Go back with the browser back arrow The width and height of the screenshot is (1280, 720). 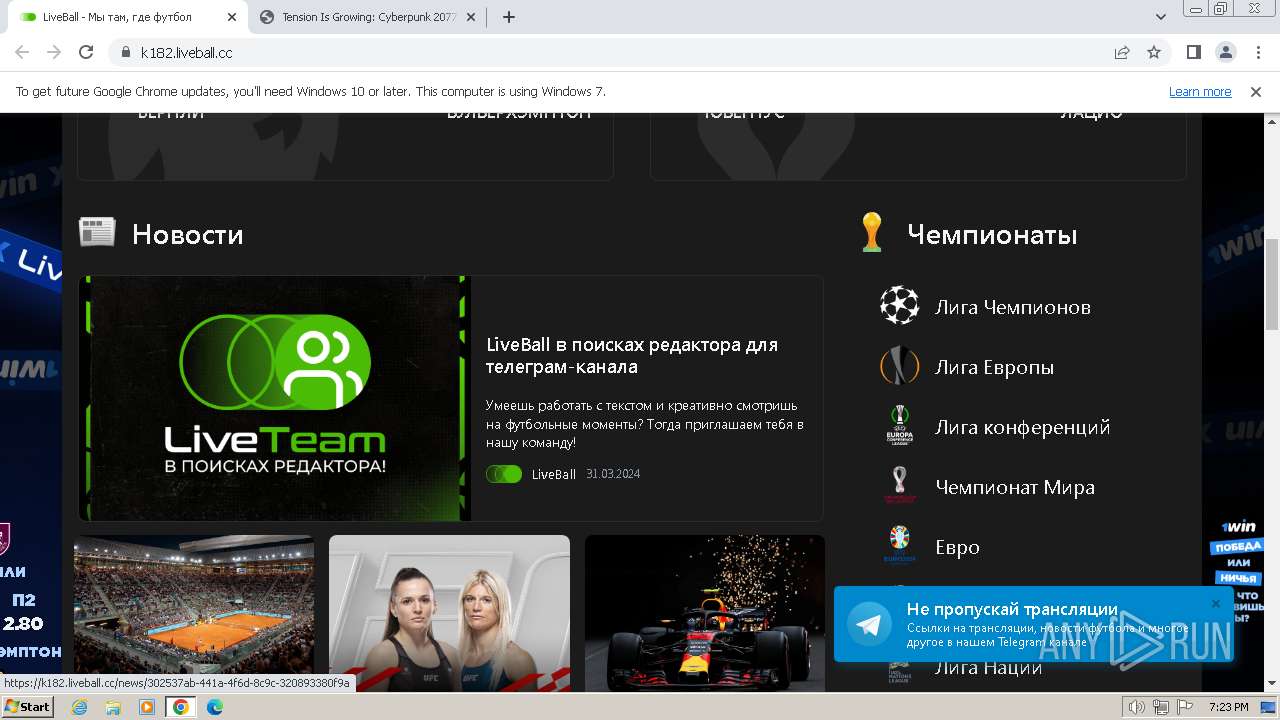[22, 52]
